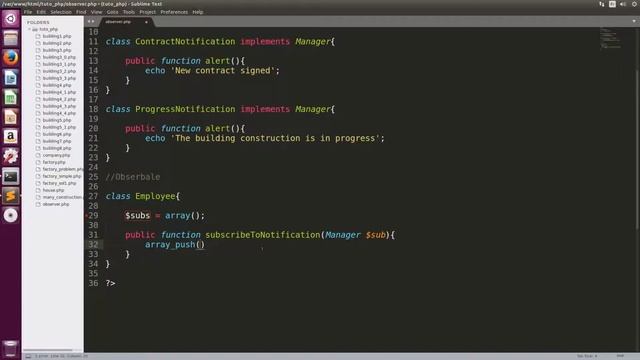Viewport: 640px width, 360px height.
Task: Open the Project menu
Action: [147, 12]
